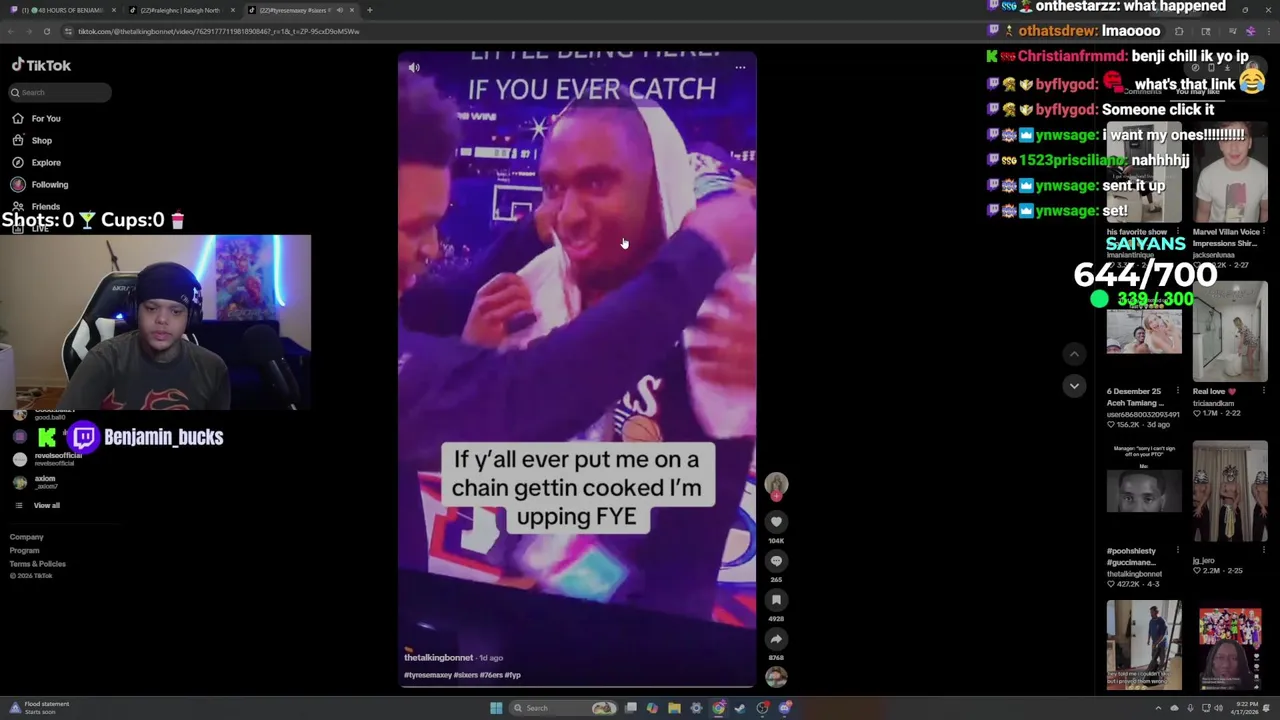Open the comments via the speech-bubble icon

tap(776, 561)
